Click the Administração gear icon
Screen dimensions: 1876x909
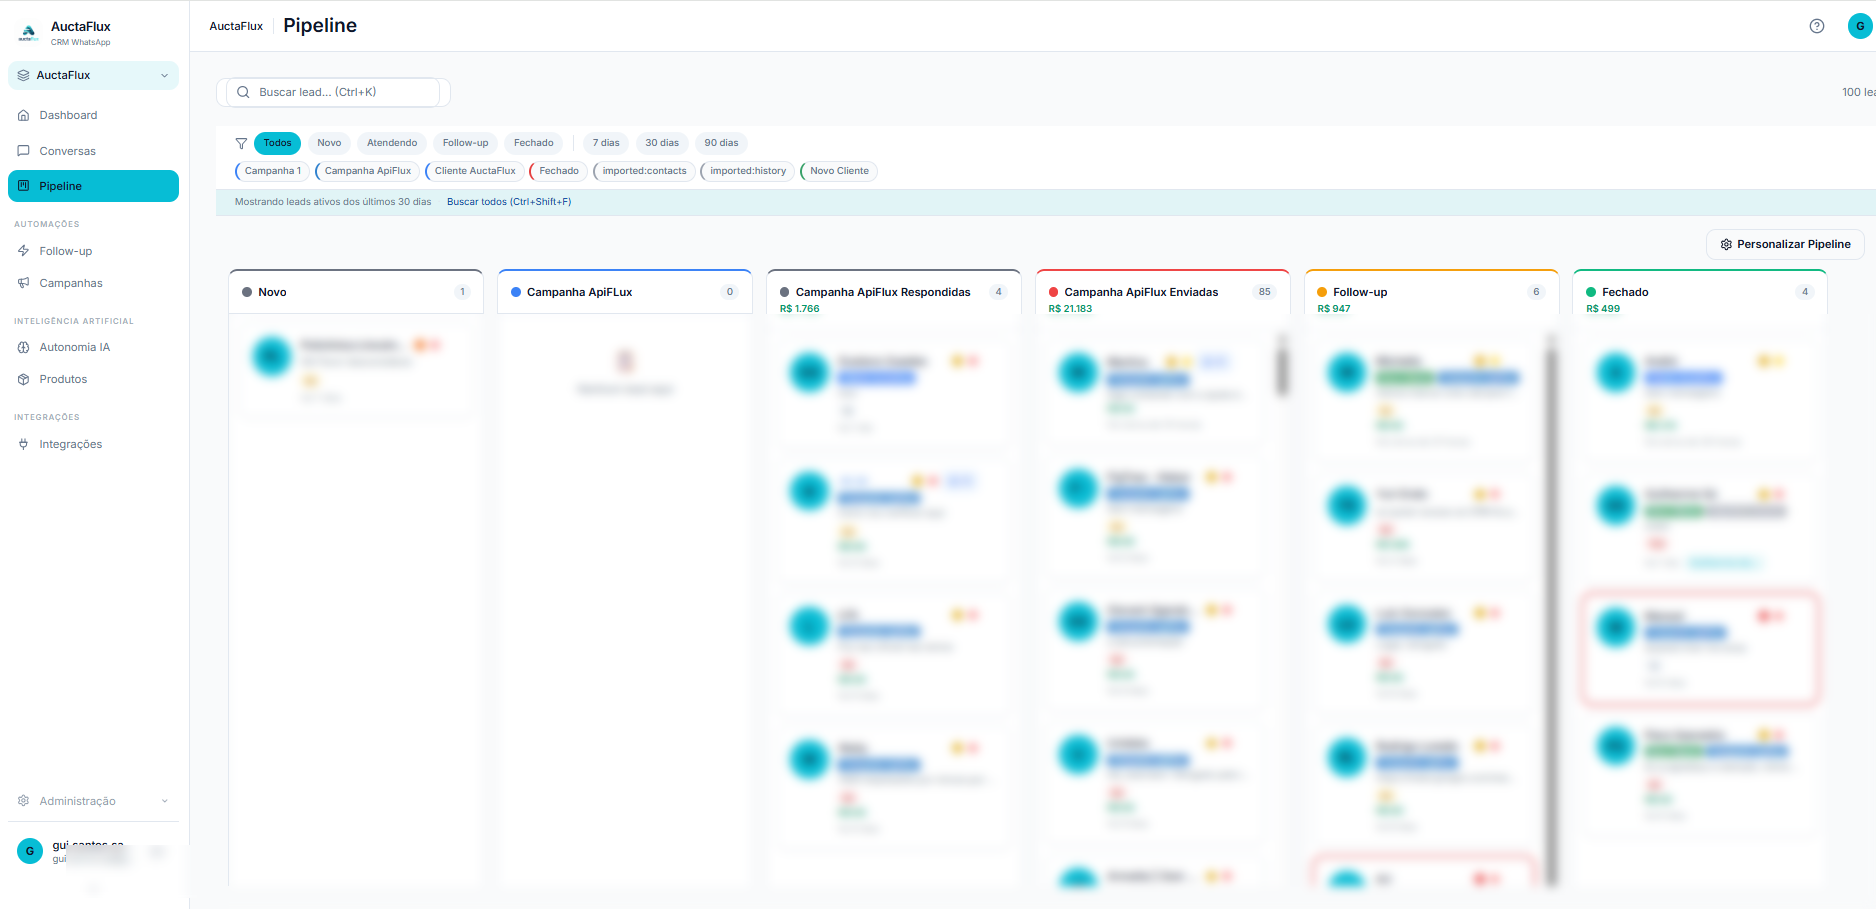[x=24, y=801]
